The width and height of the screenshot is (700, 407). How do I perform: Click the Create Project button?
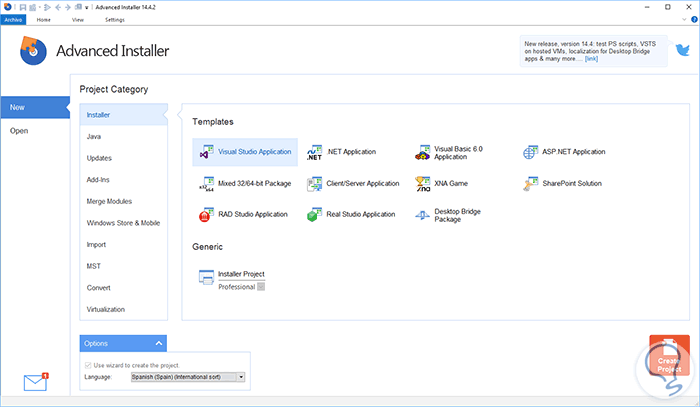point(669,355)
